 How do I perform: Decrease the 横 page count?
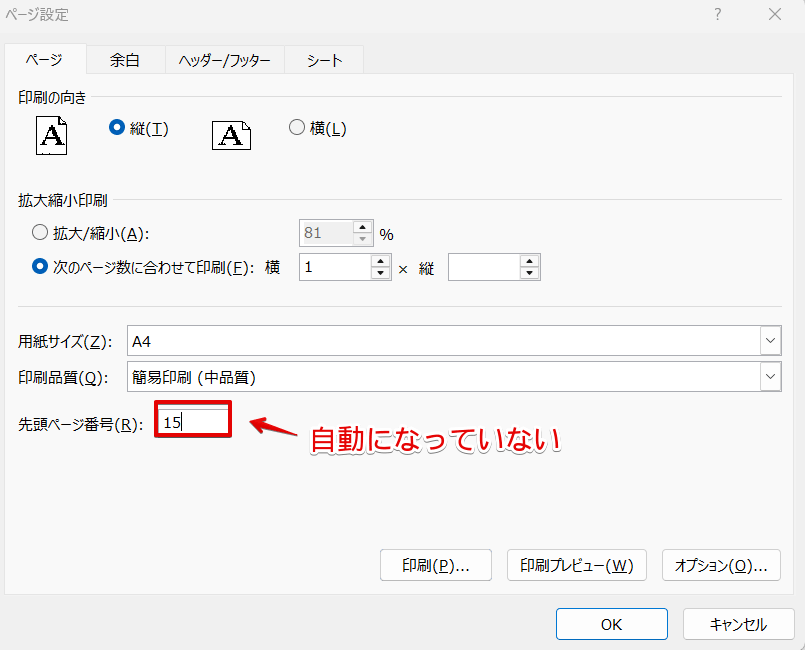380,273
